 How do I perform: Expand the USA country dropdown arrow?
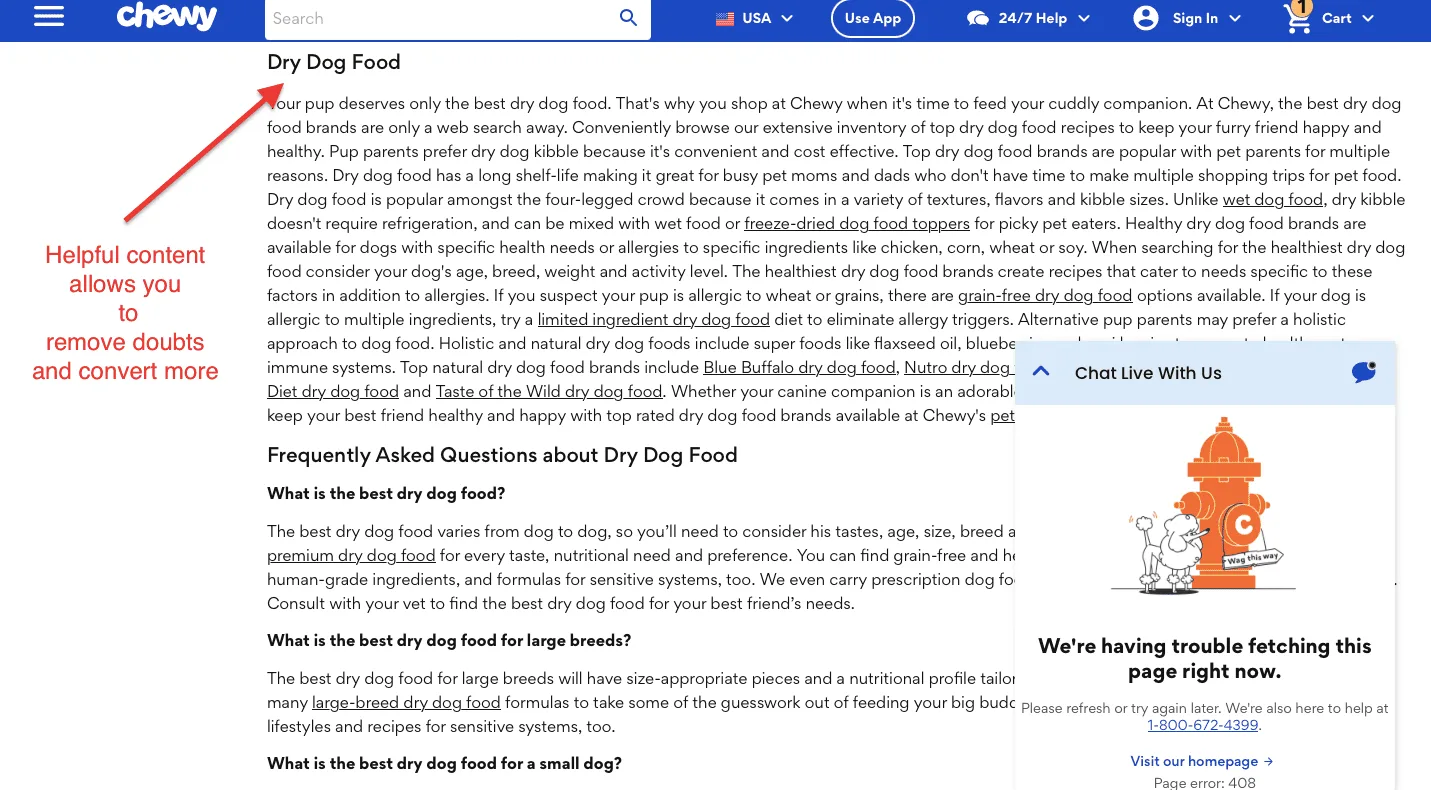pyautogui.click(x=787, y=18)
